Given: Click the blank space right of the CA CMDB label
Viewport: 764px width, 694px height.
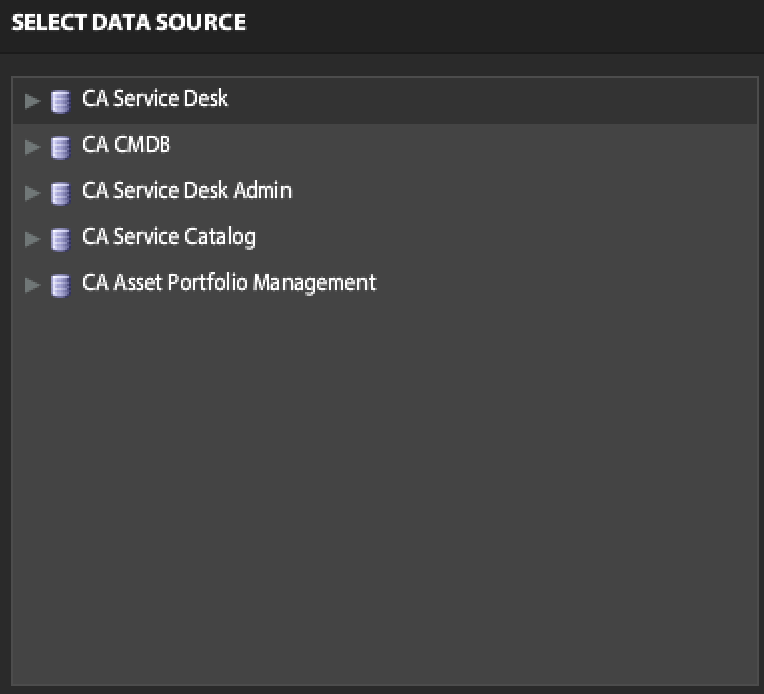Looking at the screenshot, I should [x=450, y=146].
